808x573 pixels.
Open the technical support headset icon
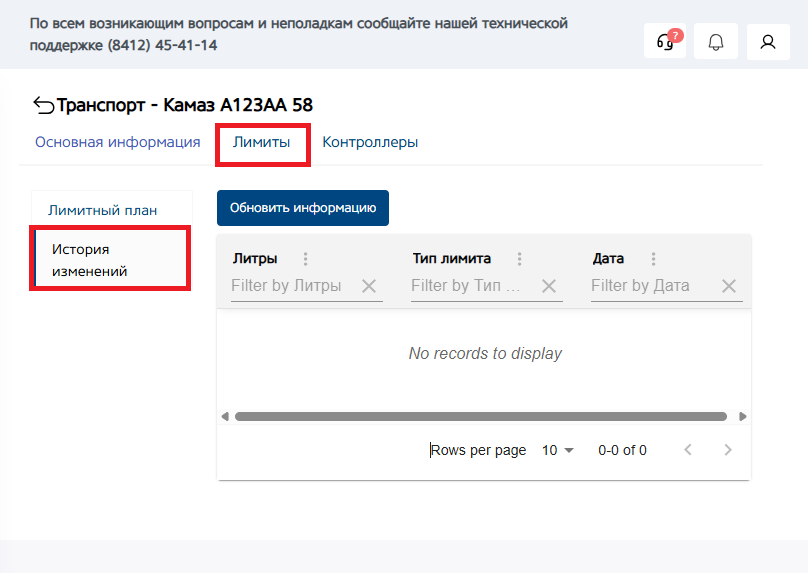click(x=665, y=41)
